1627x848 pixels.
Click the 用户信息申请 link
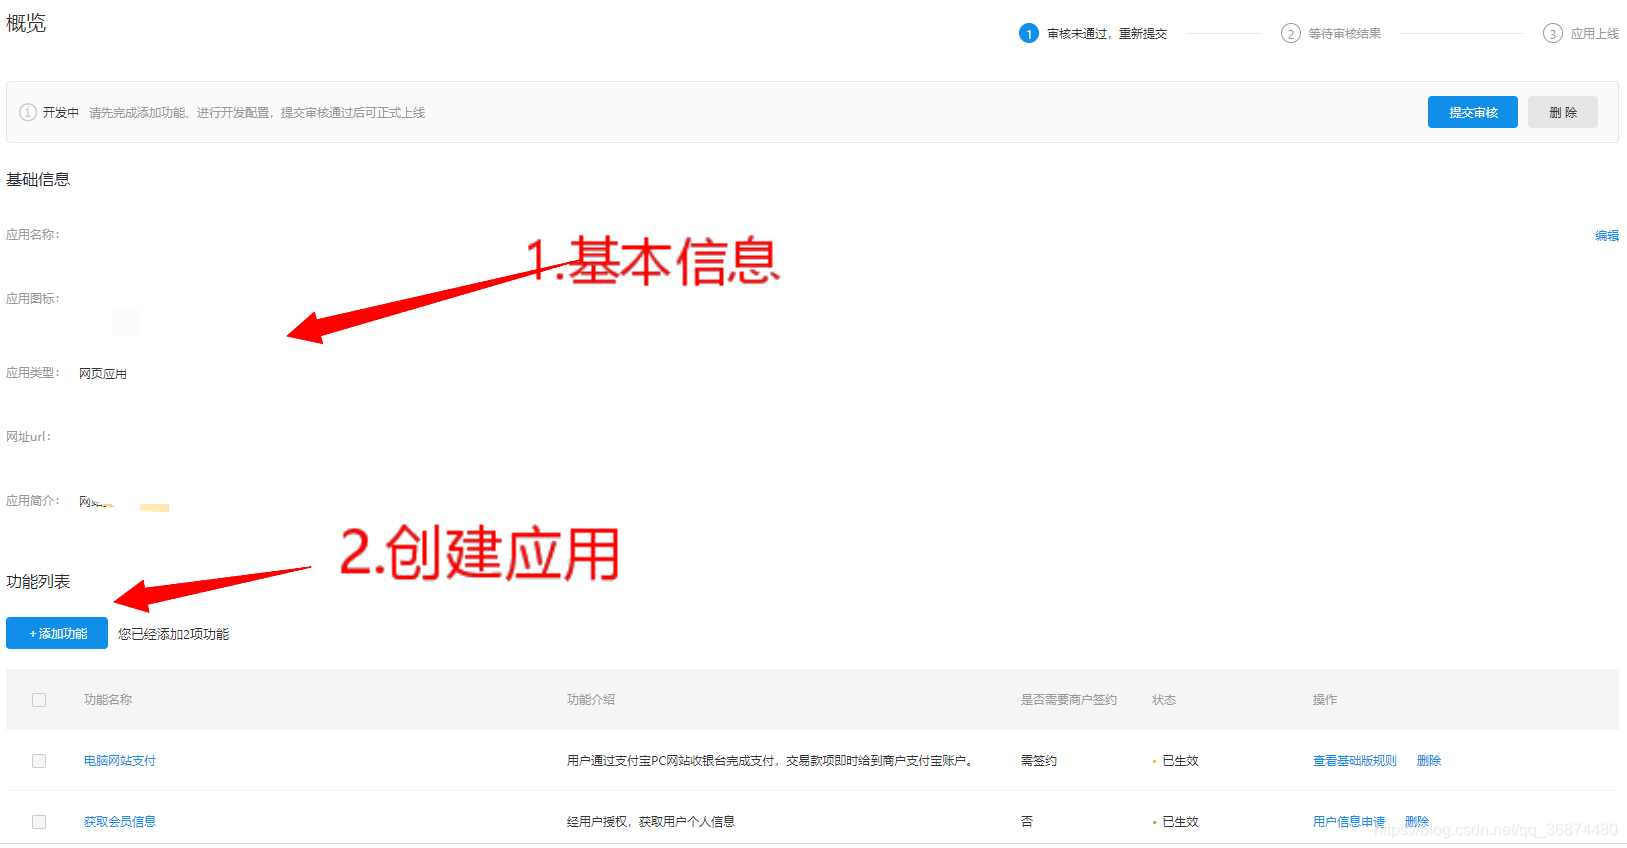point(1349,822)
